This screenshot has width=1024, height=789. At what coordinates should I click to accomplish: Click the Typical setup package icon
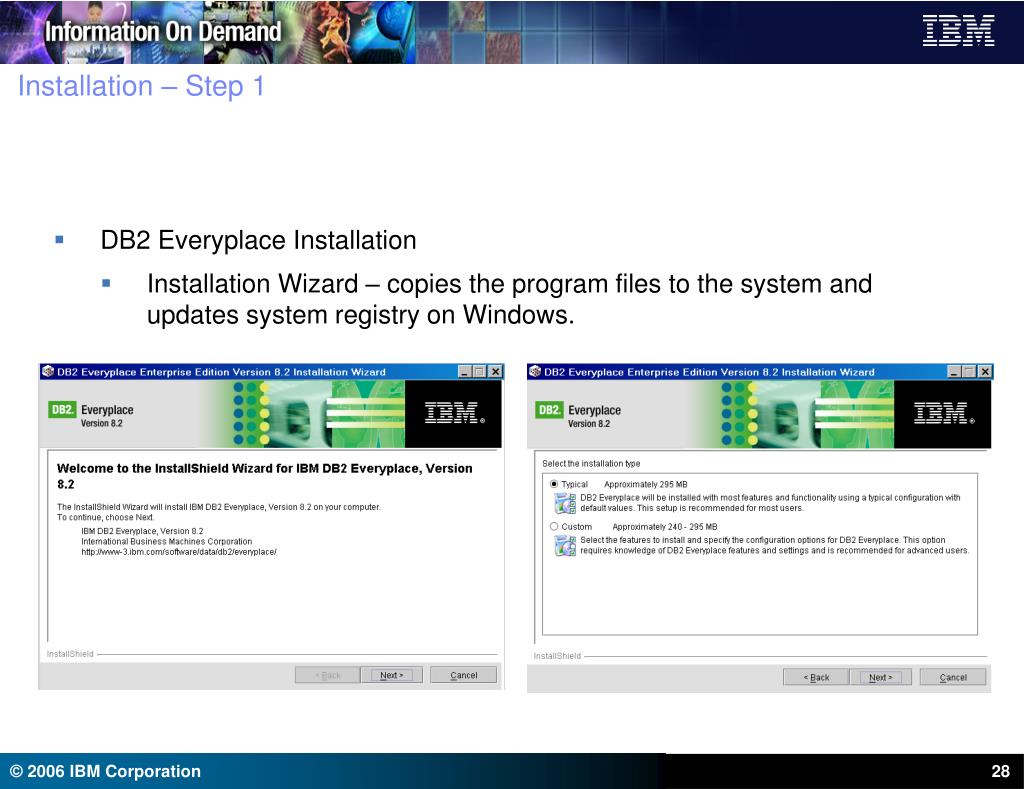click(565, 503)
